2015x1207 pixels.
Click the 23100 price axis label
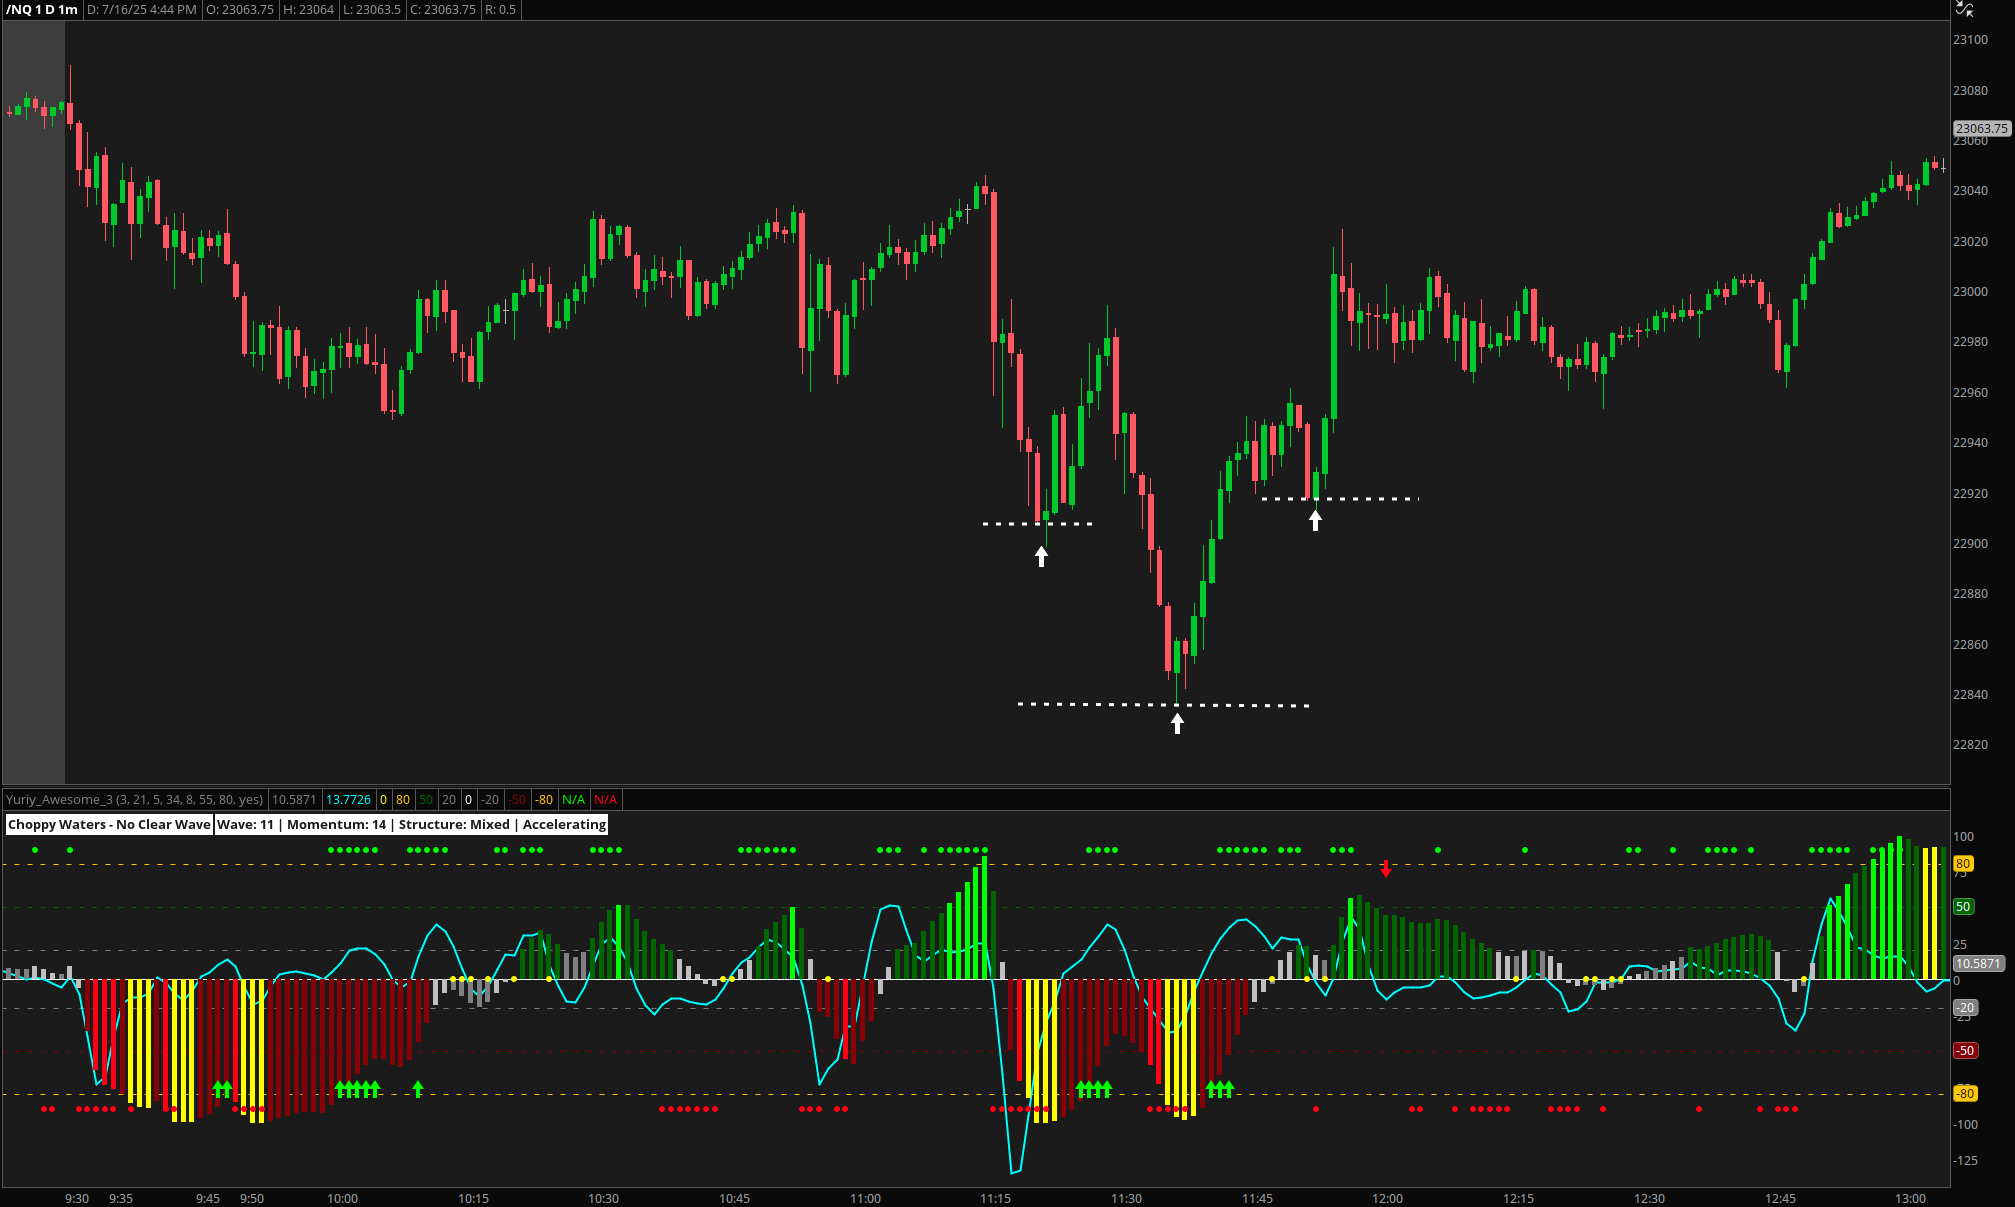click(1970, 40)
